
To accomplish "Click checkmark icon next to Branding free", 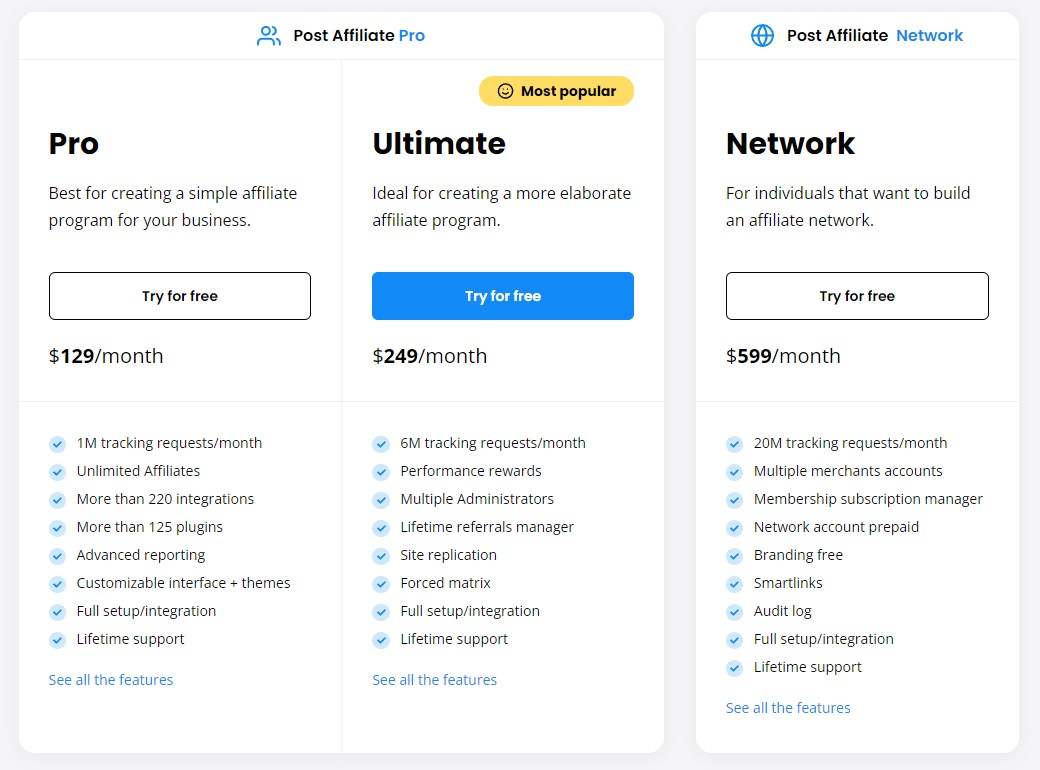I will (734, 556).
